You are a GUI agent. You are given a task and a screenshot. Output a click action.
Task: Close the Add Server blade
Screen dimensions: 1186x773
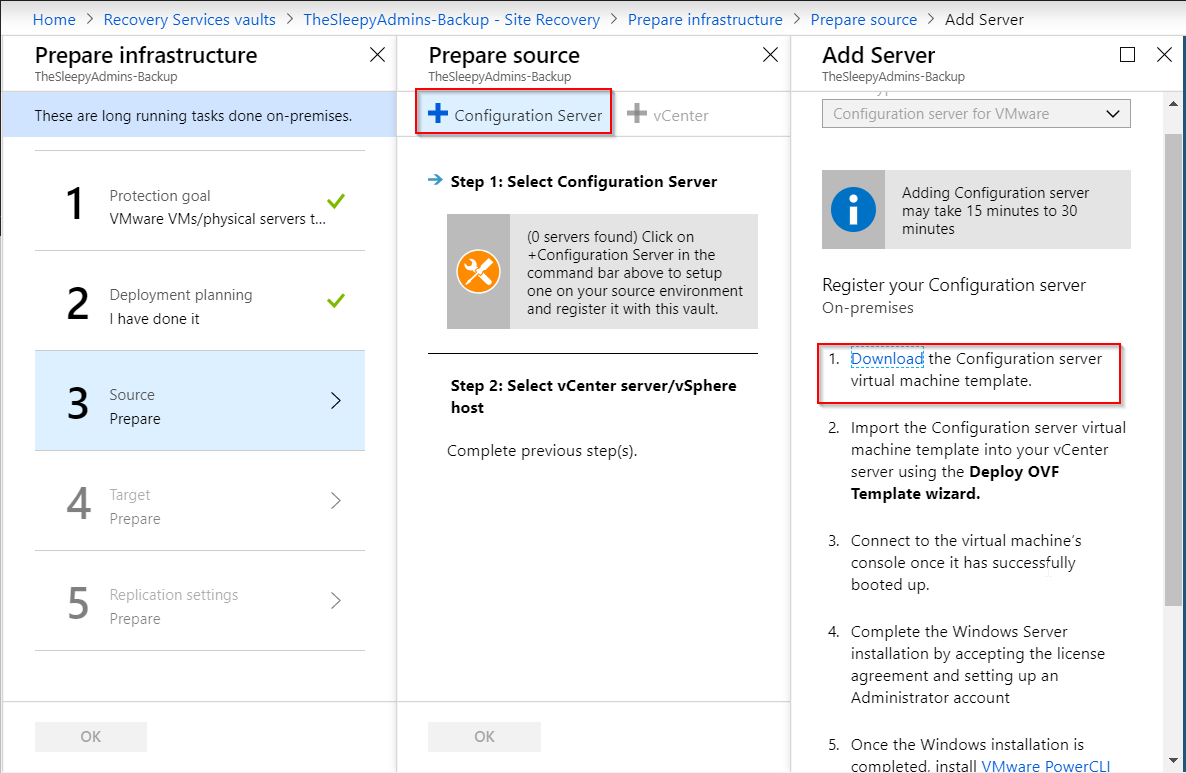click(1164, 55)
